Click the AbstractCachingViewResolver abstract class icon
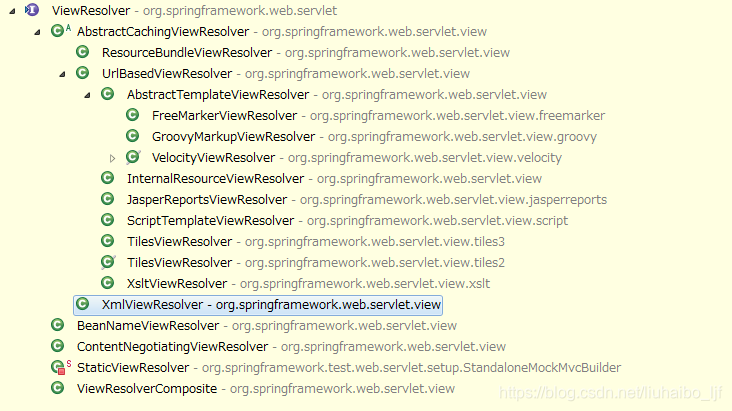The width and height of the screenshot is (732, 411). pos(60,31)
